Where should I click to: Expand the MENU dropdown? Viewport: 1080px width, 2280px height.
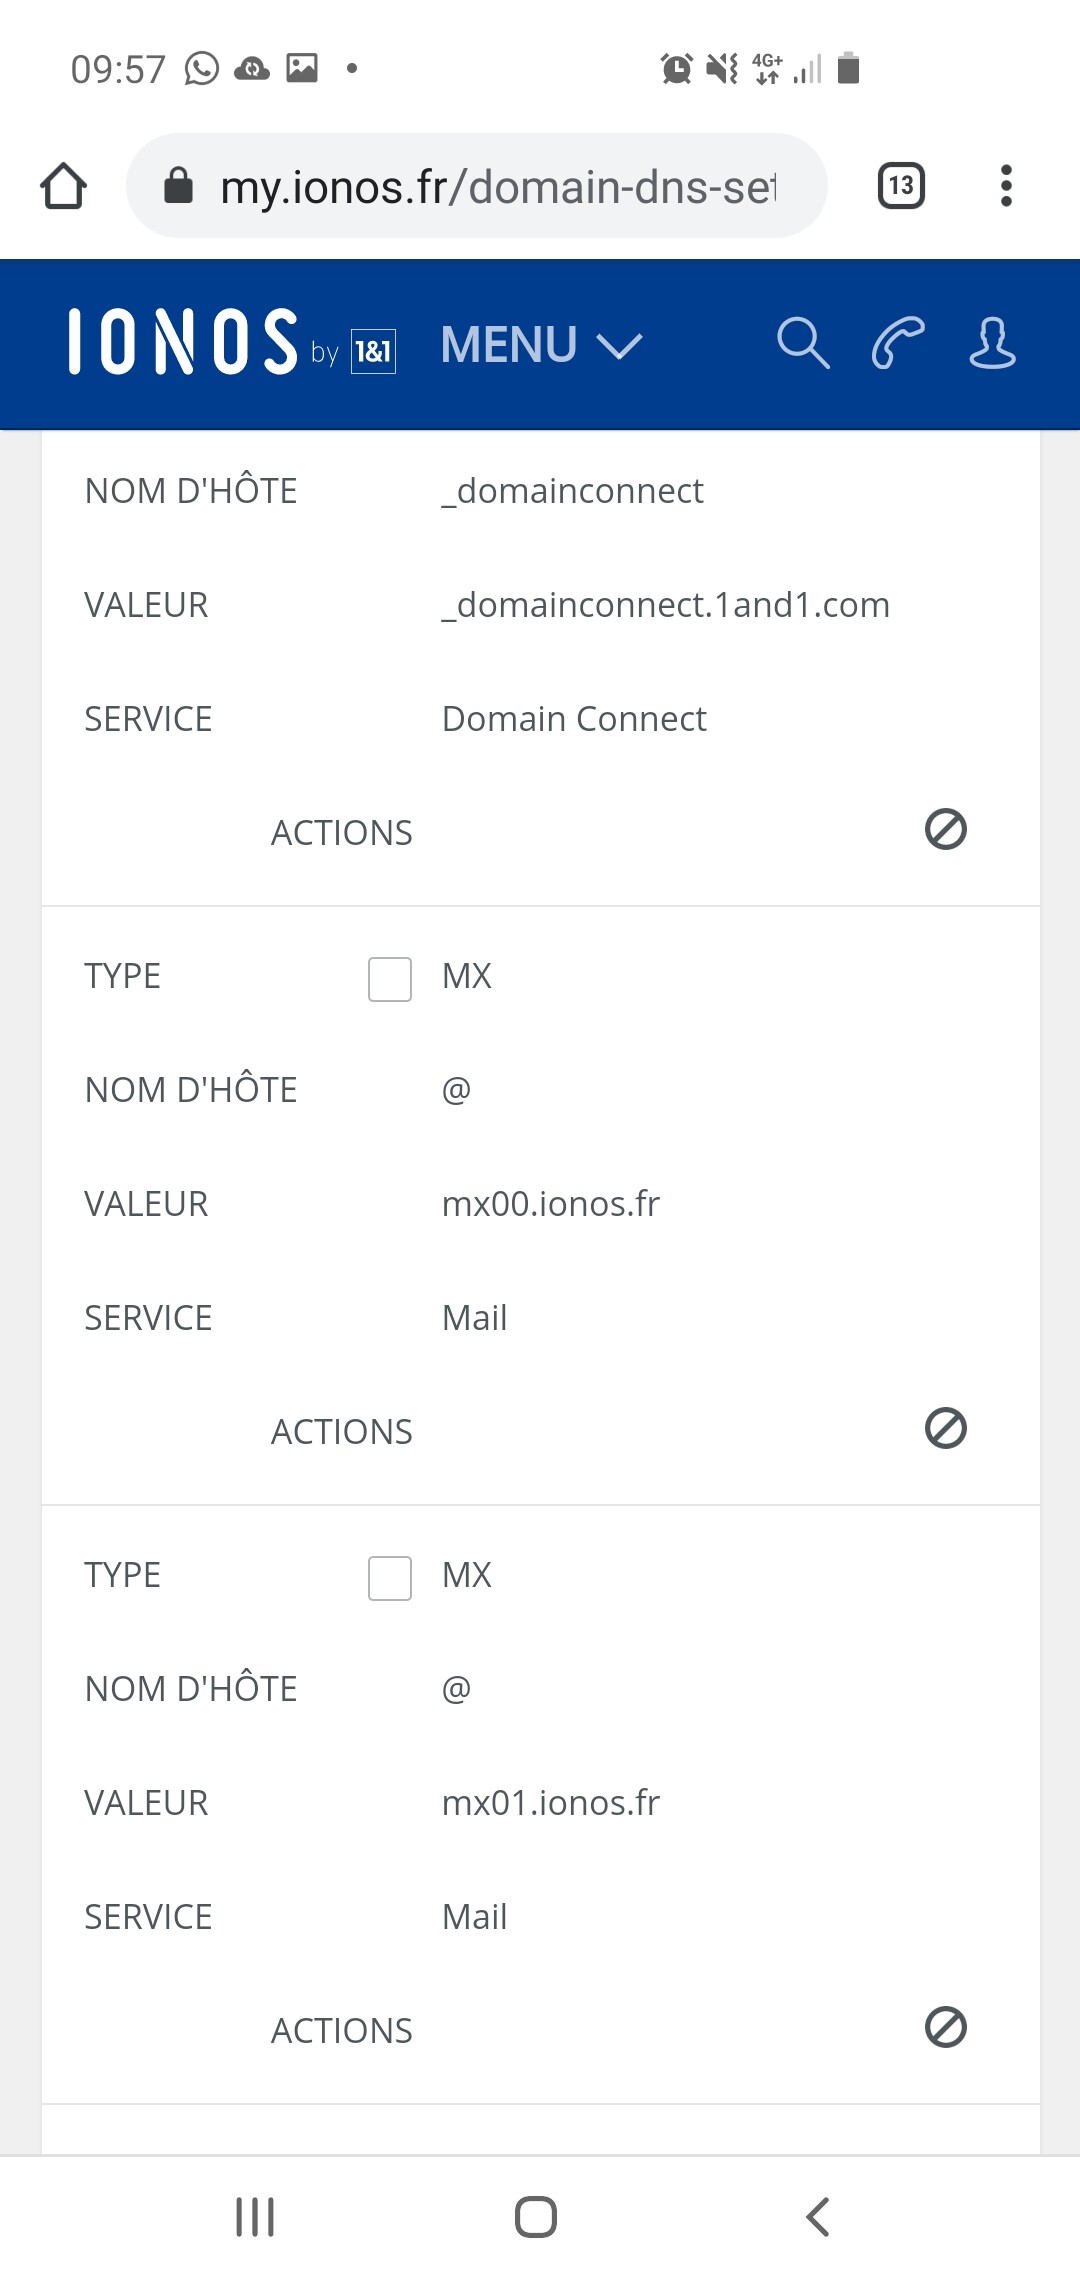[x=541, y=345]
